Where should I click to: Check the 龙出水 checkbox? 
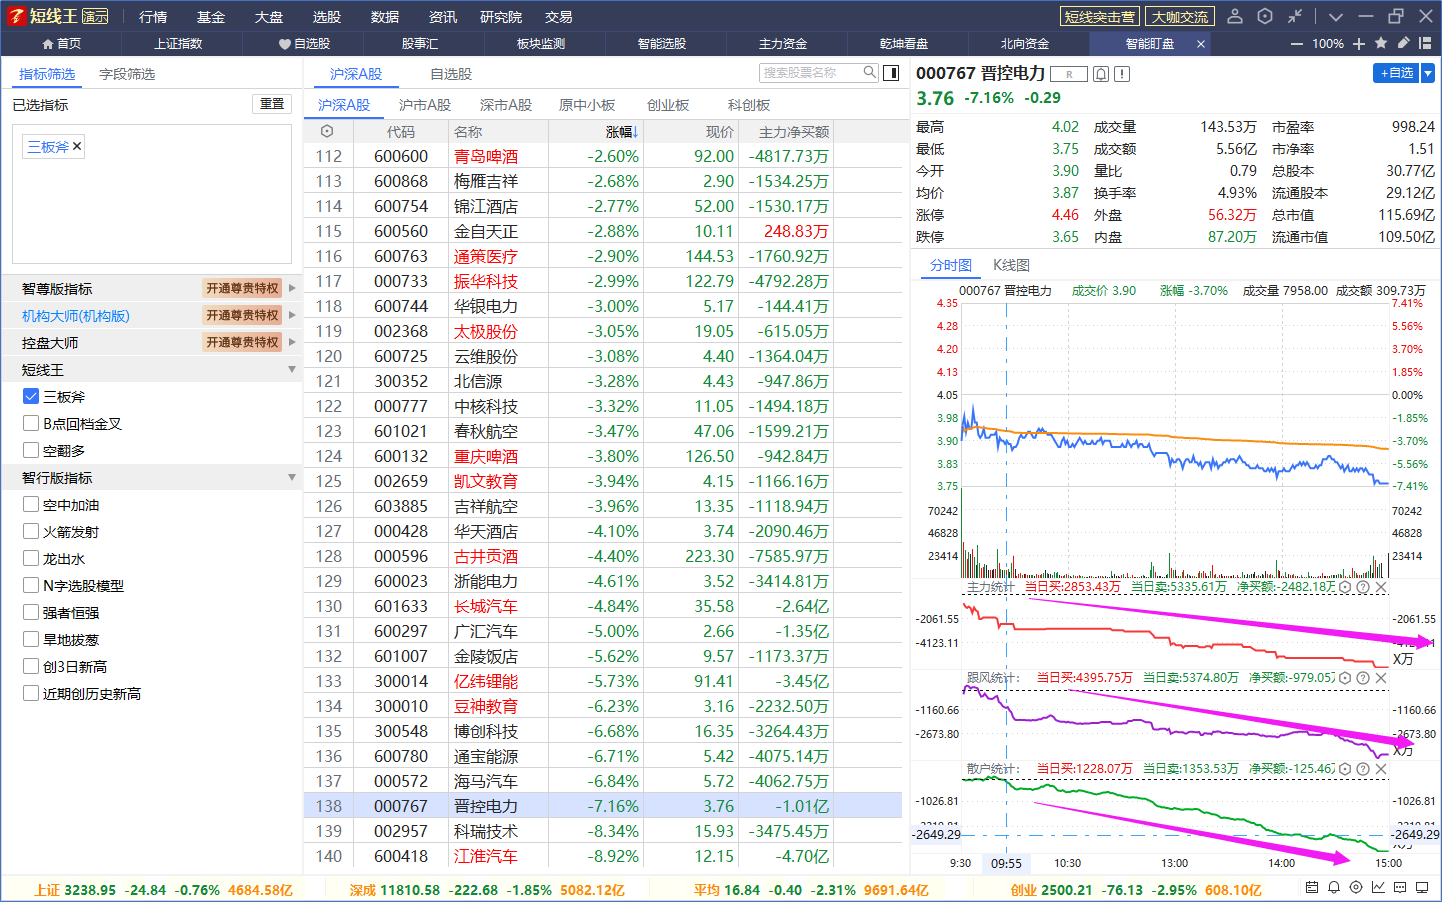(x=31, y=558)
